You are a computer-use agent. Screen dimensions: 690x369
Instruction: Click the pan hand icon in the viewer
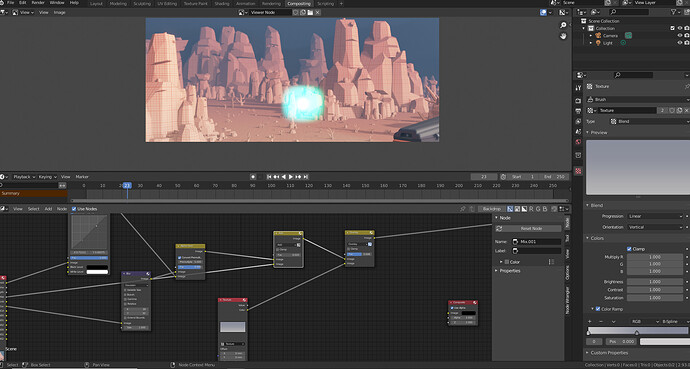coord(563,37)
